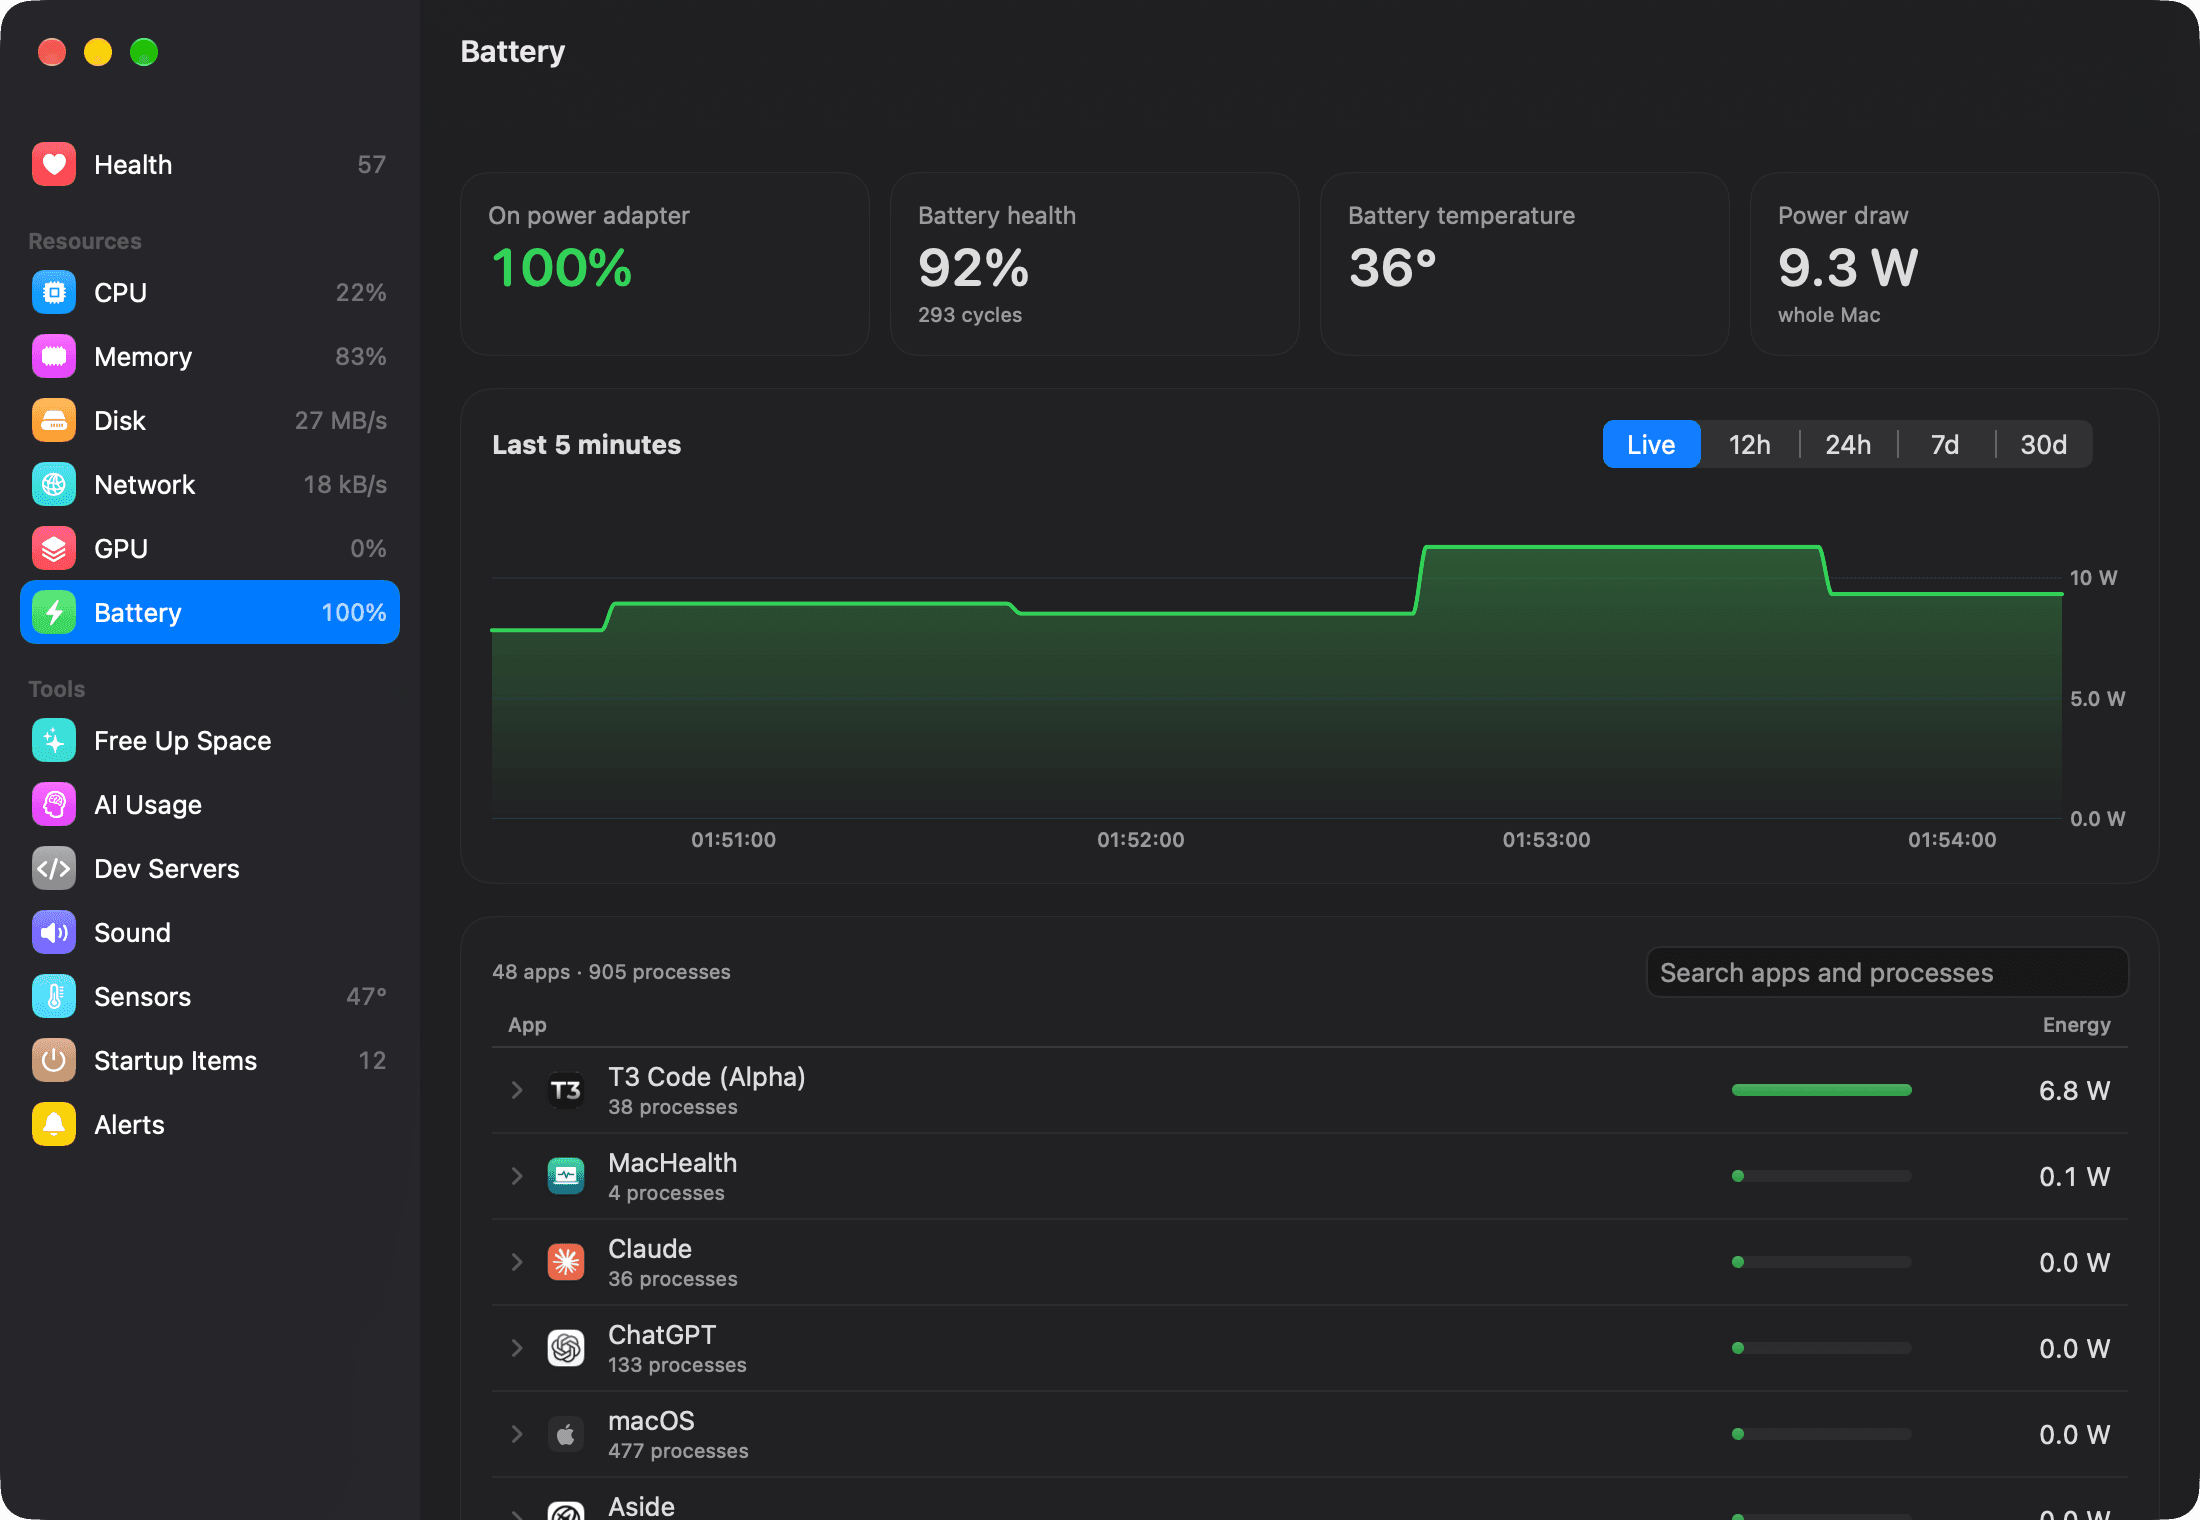Expand the ChatGPT process group
Image resolution: width=2200 pixels, height=1520 pixels.
[x=517, y=1348]
